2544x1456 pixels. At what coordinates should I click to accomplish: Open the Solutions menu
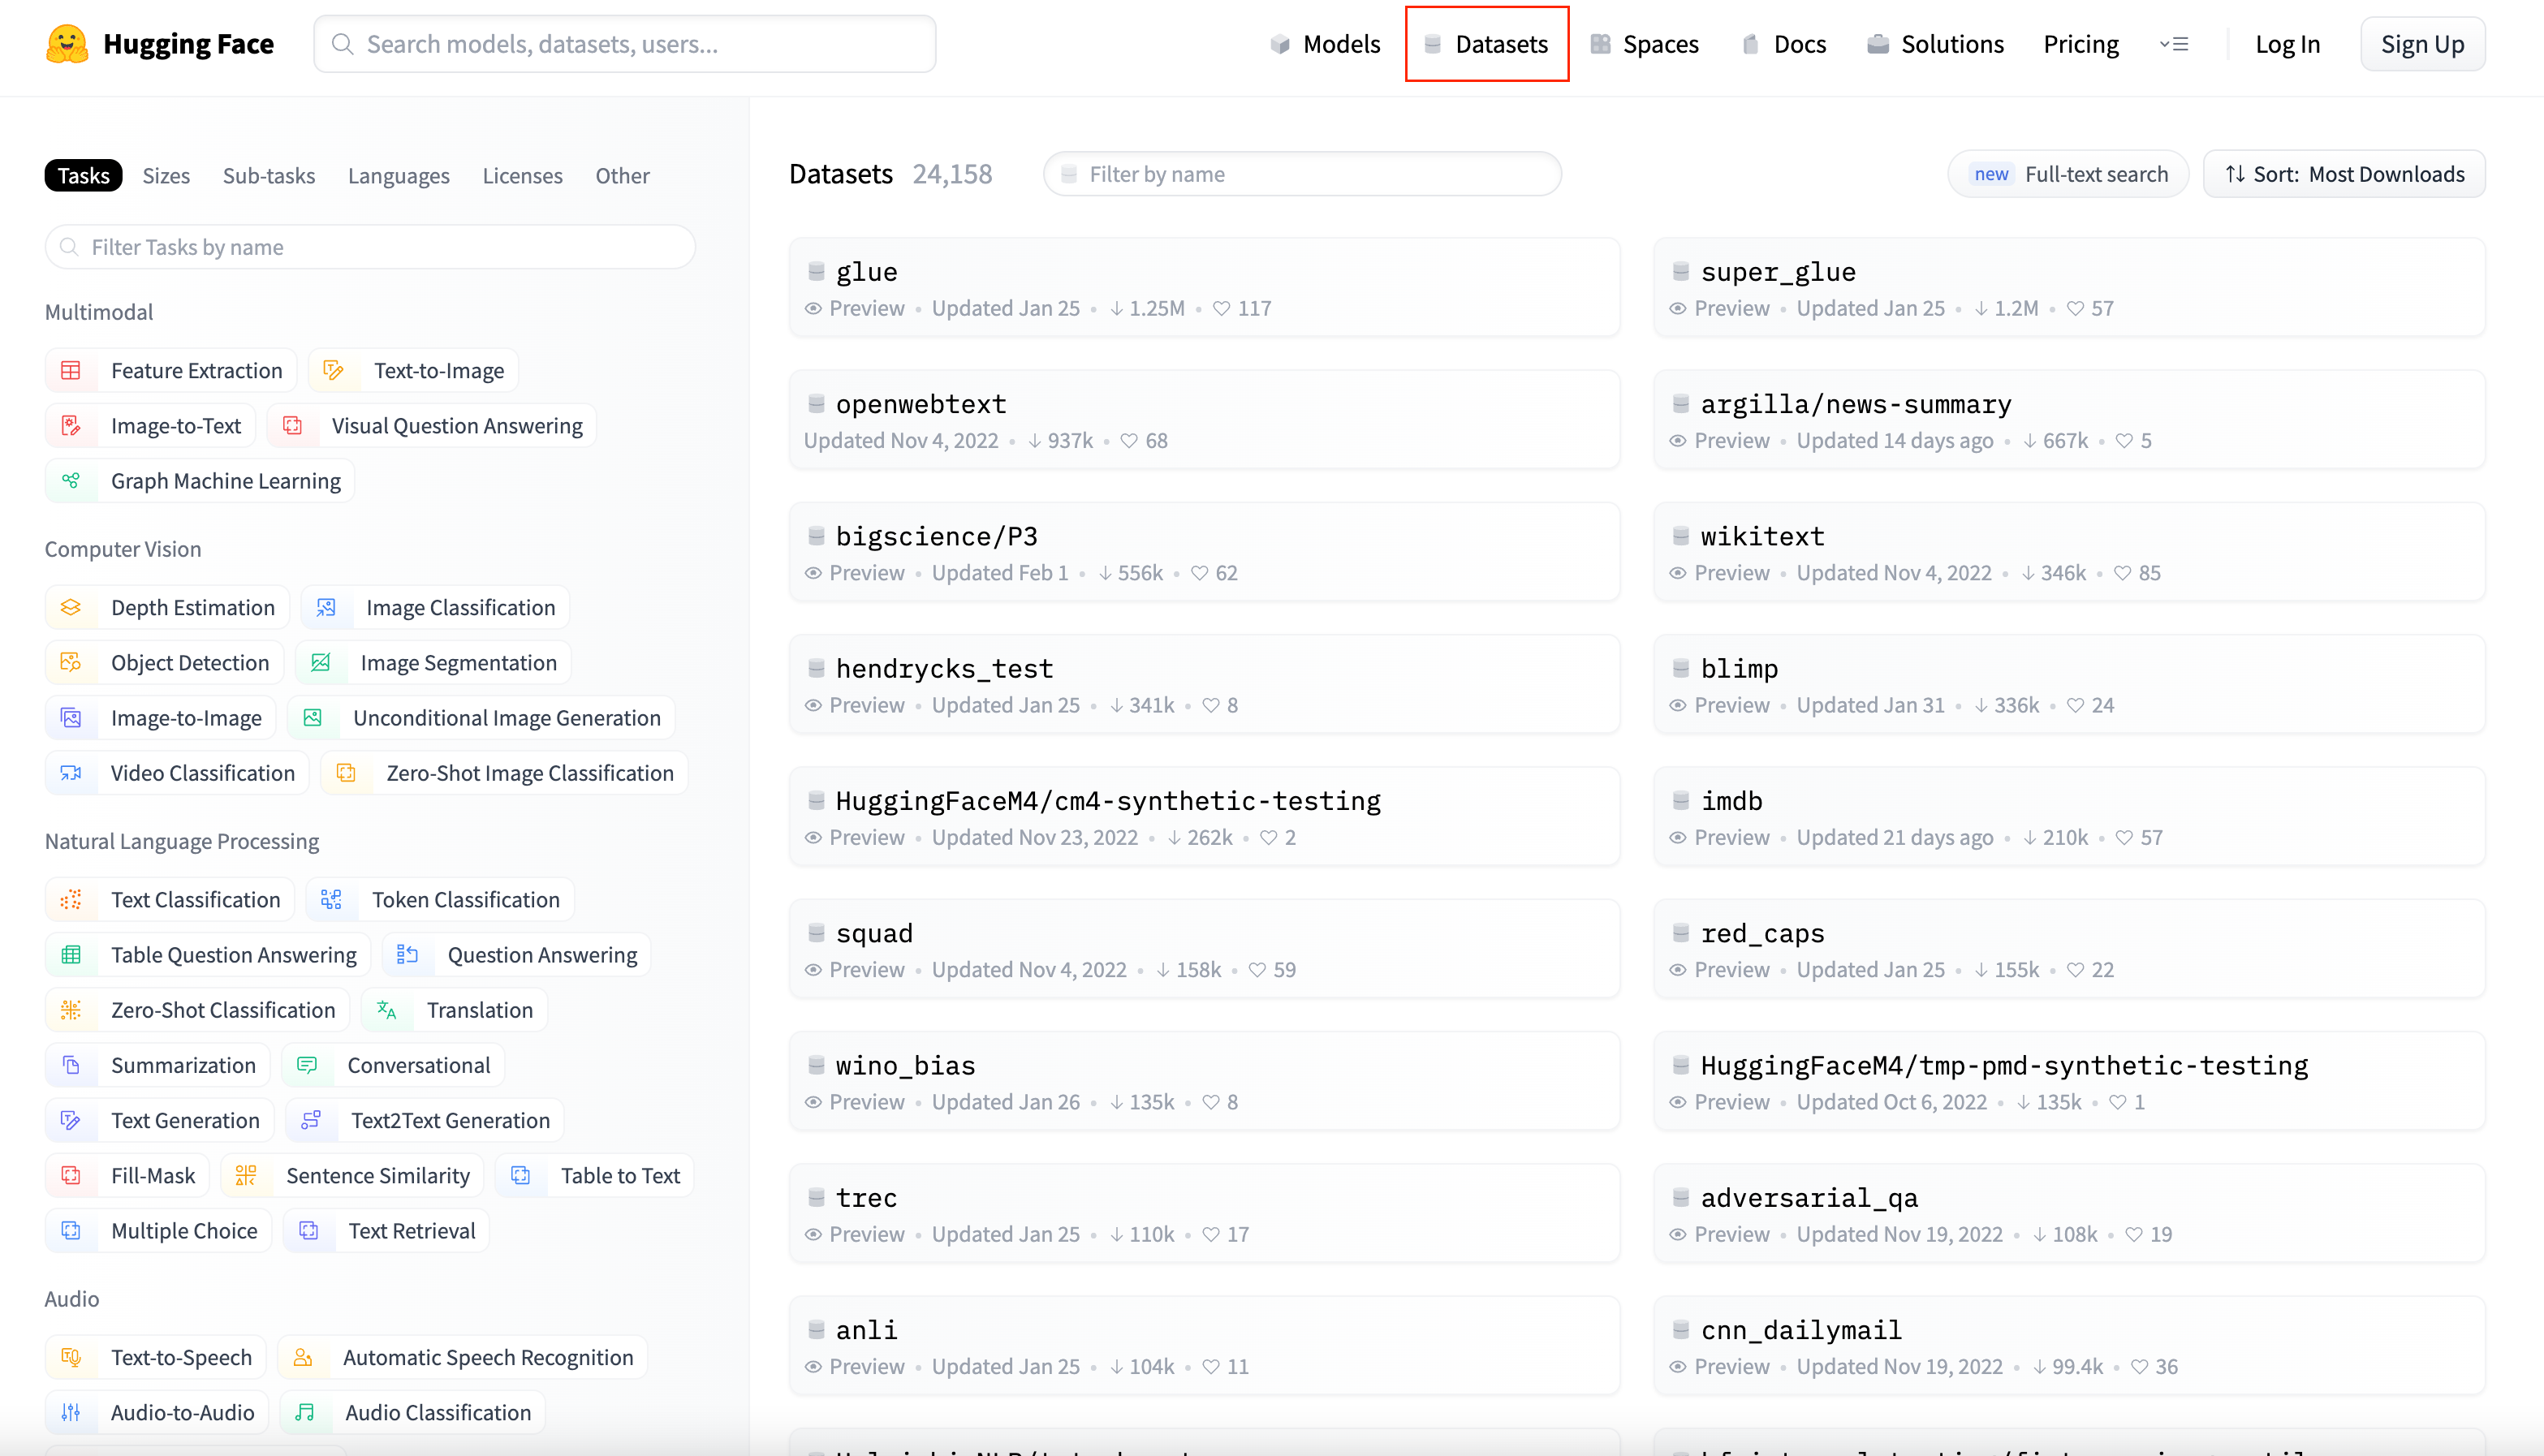pyautogui.click(x=1936, y=44)
